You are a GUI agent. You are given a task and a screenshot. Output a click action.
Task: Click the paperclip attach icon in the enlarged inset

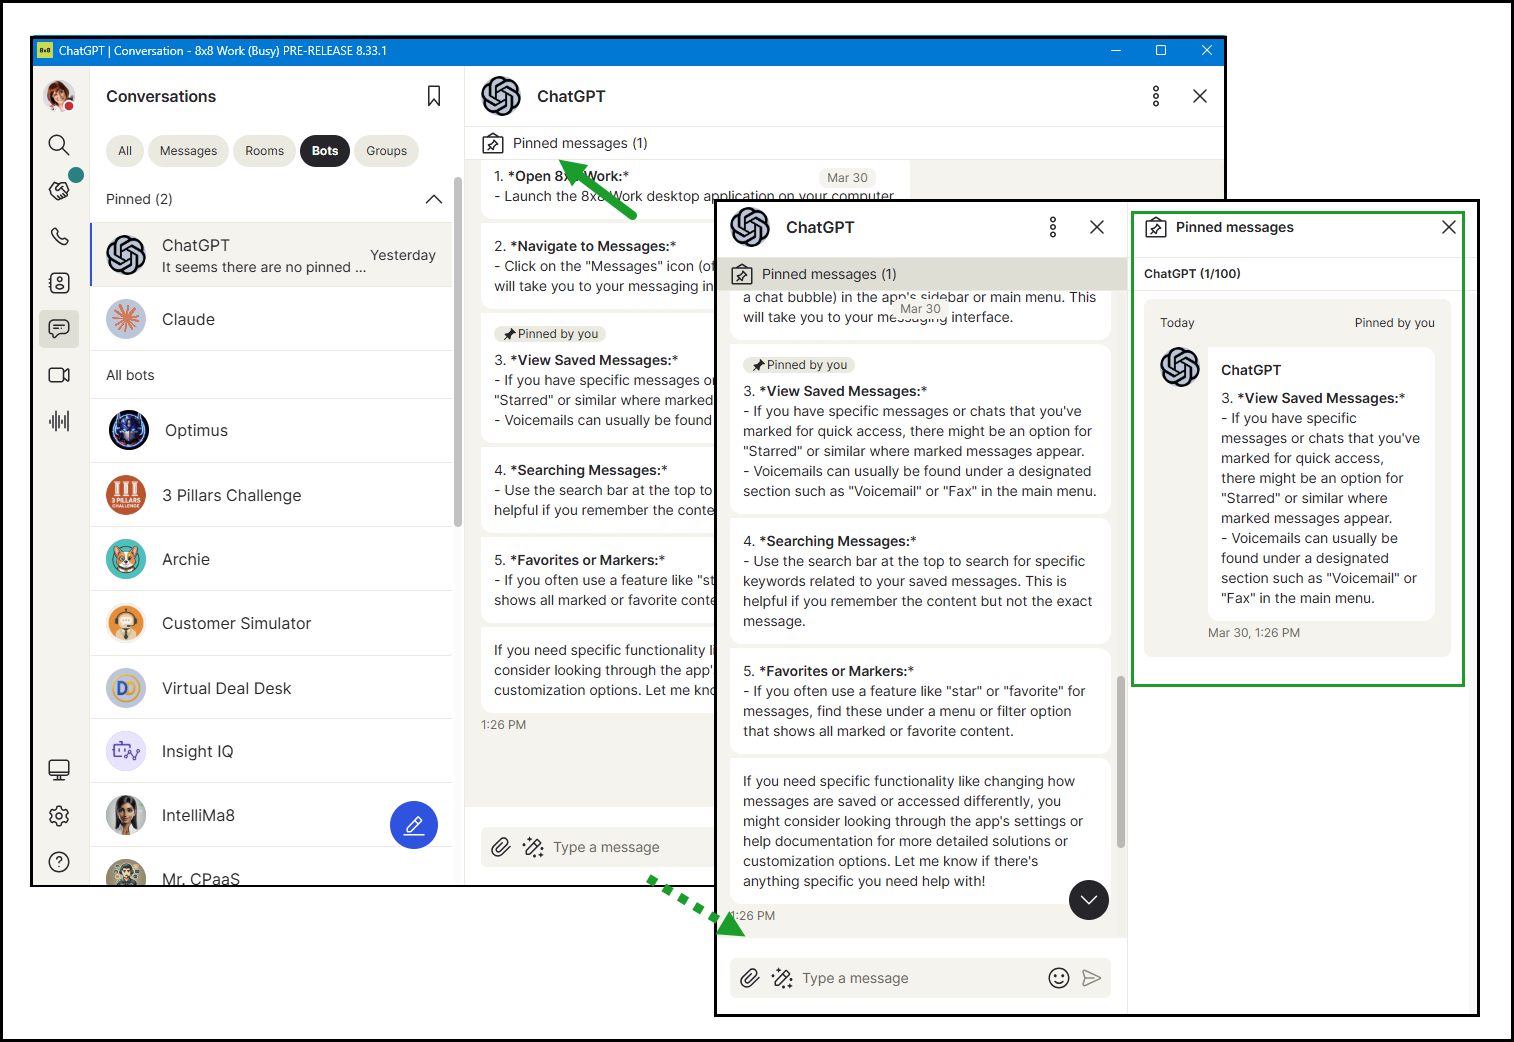[750, 978]
